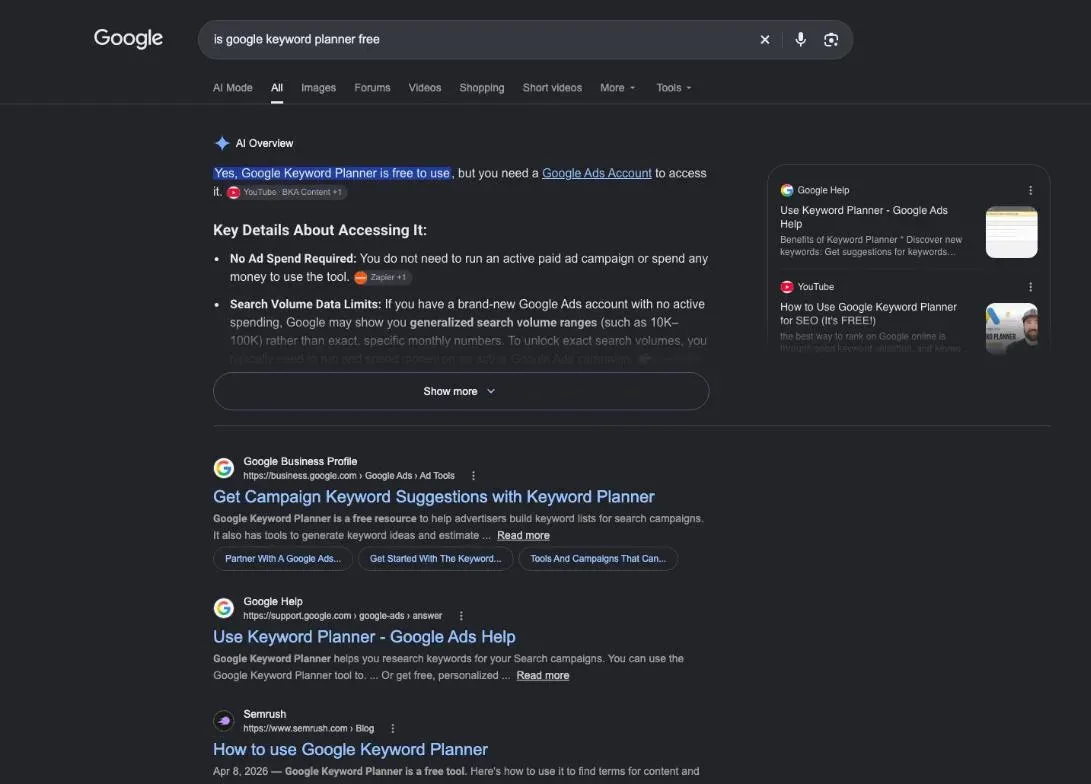Viewport: 1091px width, 784px height.
Task: Select the All results tab
Action: 277,88
